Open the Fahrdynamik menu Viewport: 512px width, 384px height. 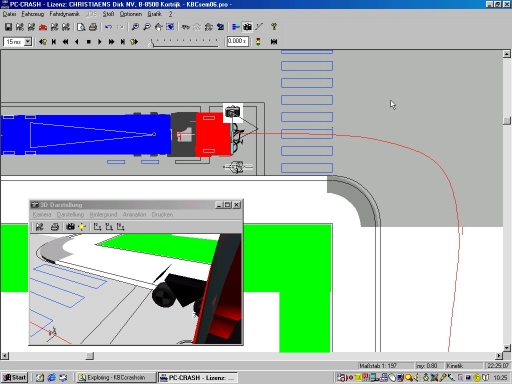(x=64, y=14)
